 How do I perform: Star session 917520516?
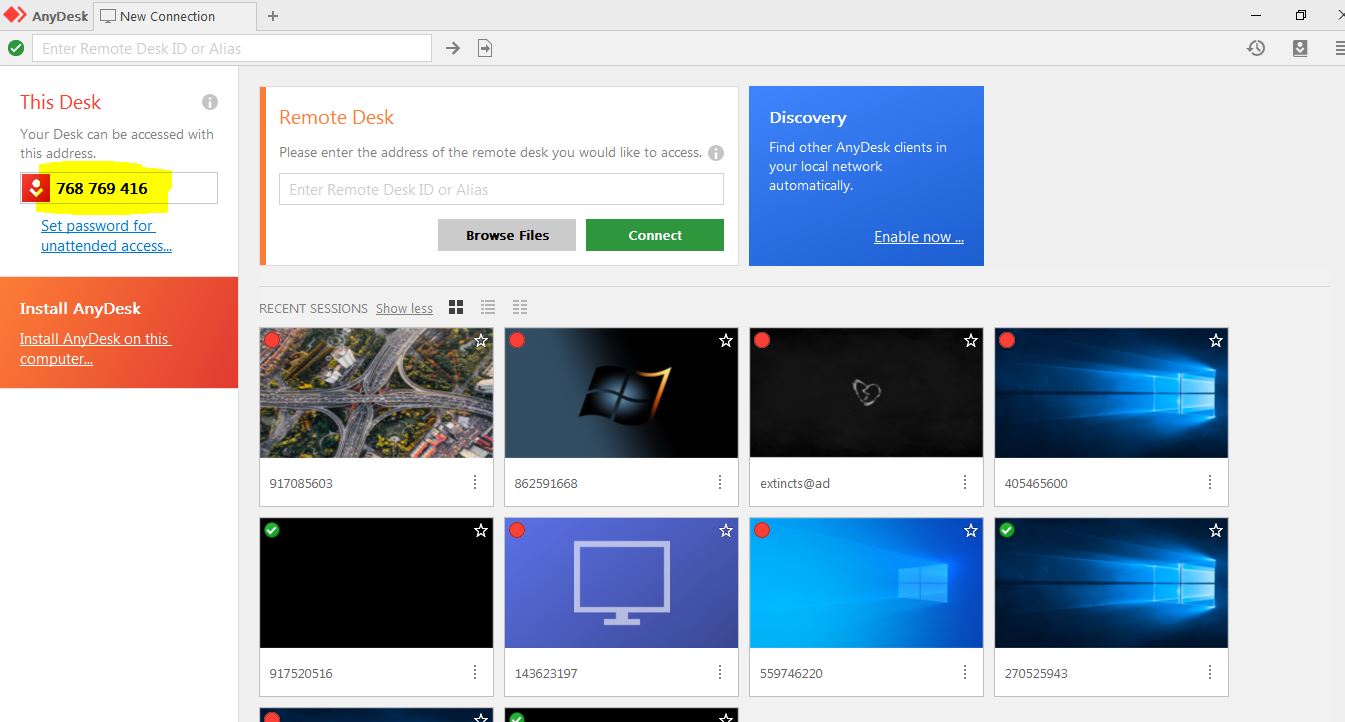tap(481, 531)
